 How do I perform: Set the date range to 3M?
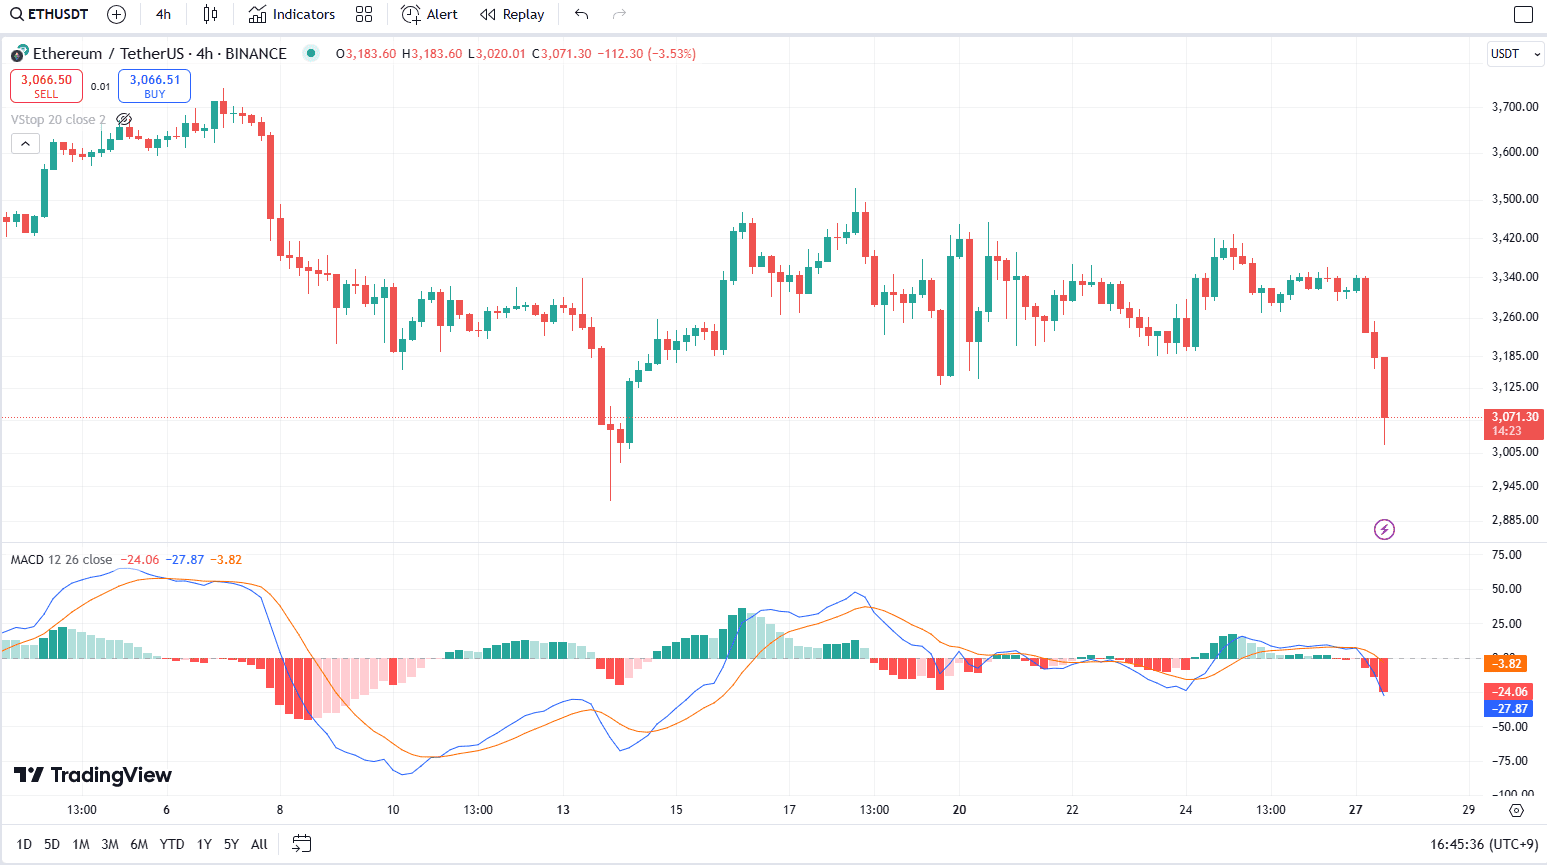pyautogui.click(x=110, y=844)
